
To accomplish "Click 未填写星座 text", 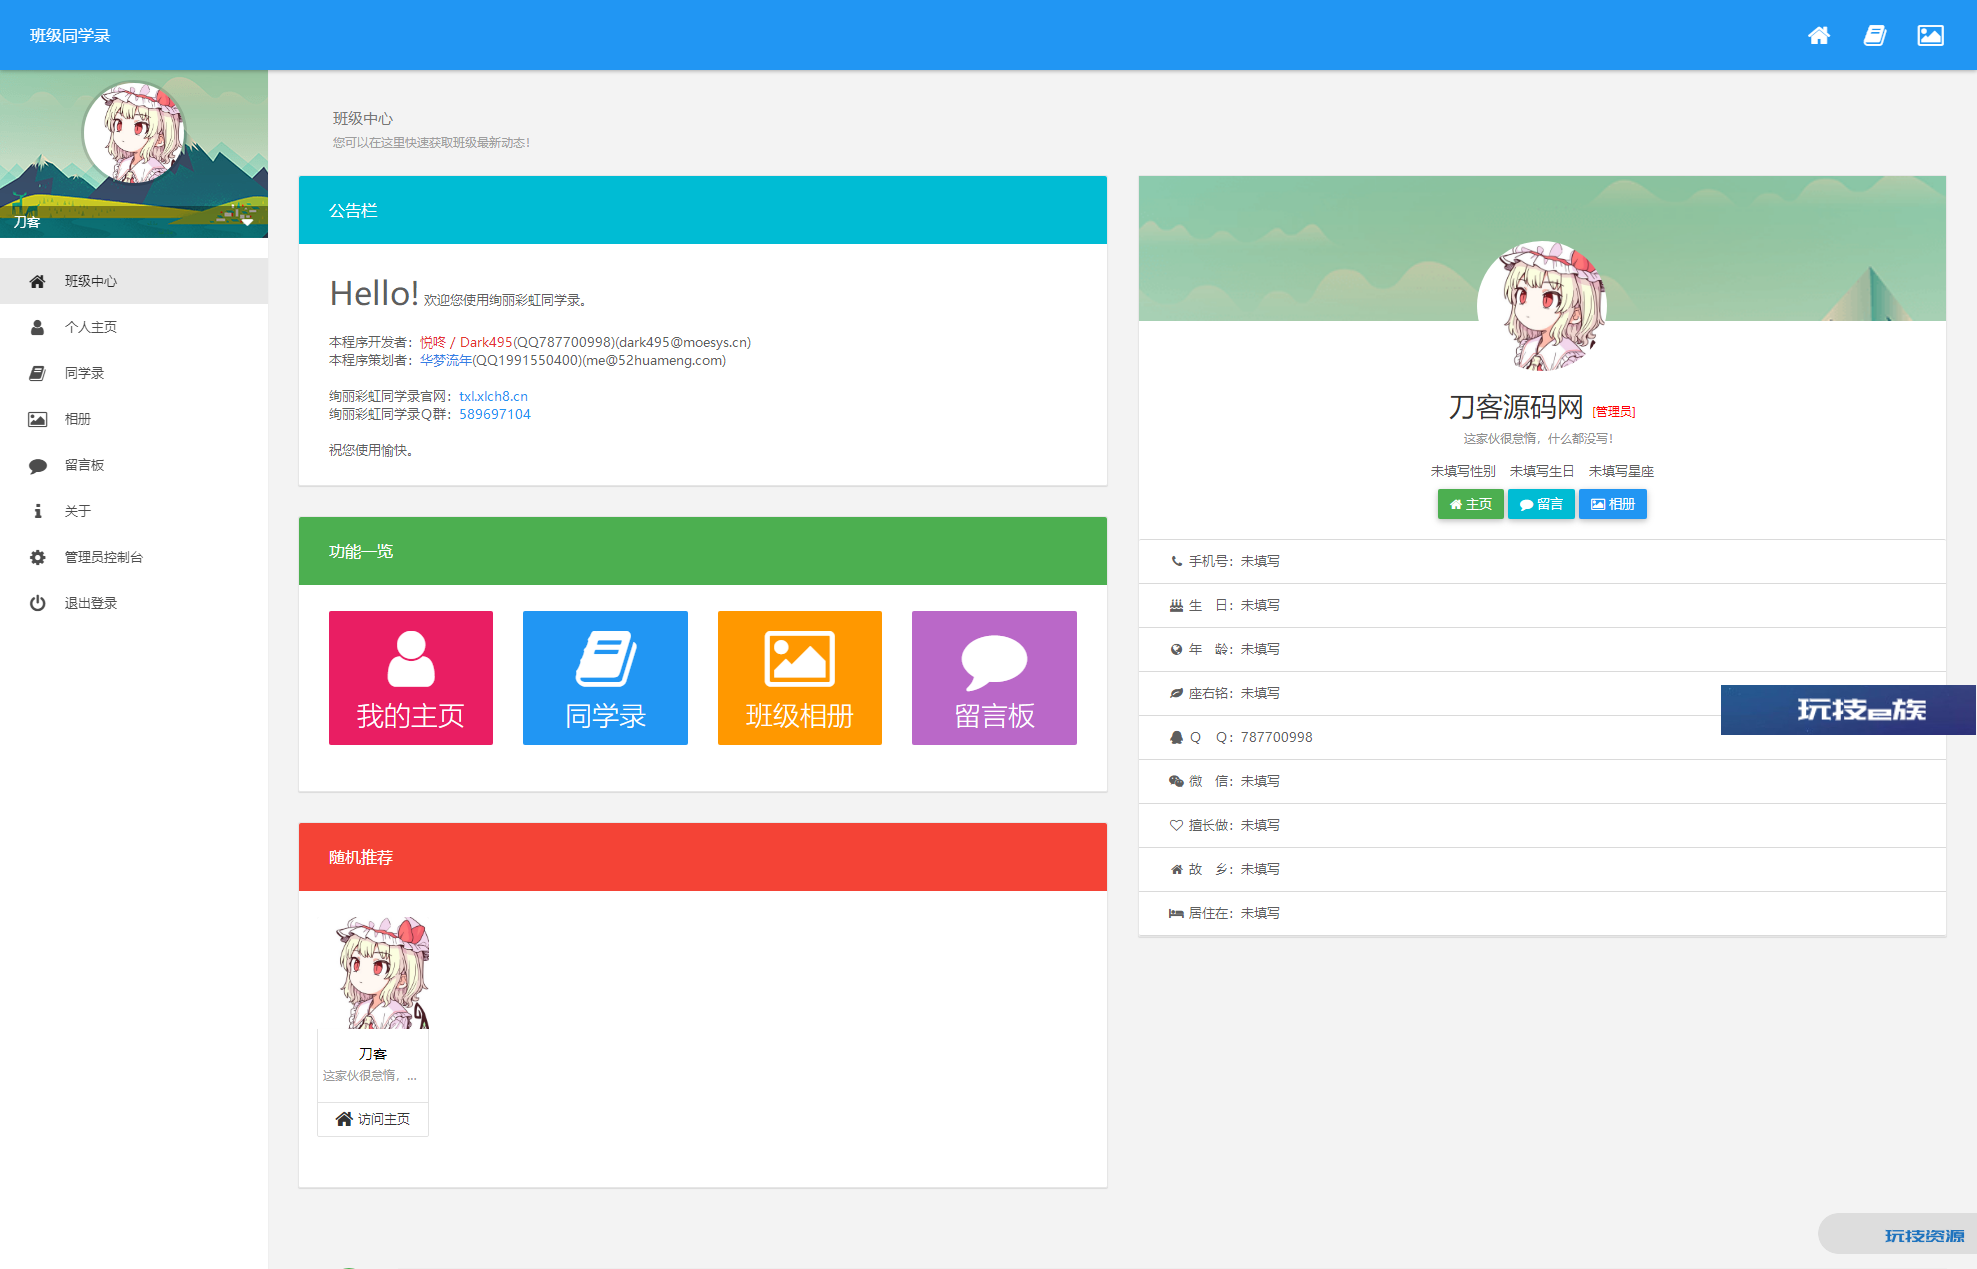I will (1621, 471).
